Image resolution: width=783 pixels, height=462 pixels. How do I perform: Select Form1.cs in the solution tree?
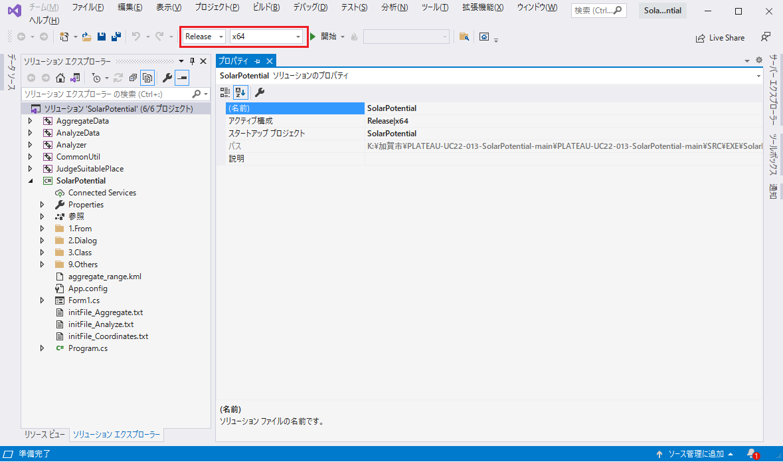click(x=83, y=300)
